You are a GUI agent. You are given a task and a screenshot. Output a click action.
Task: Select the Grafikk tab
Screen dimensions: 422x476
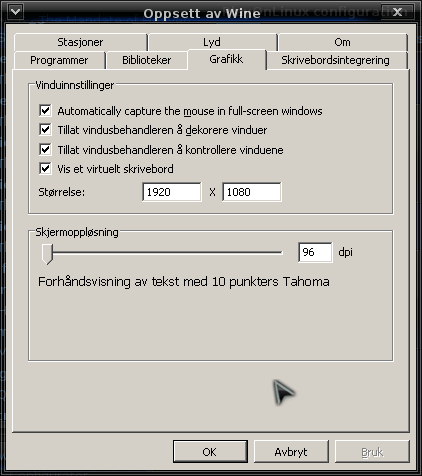(226, 59)
